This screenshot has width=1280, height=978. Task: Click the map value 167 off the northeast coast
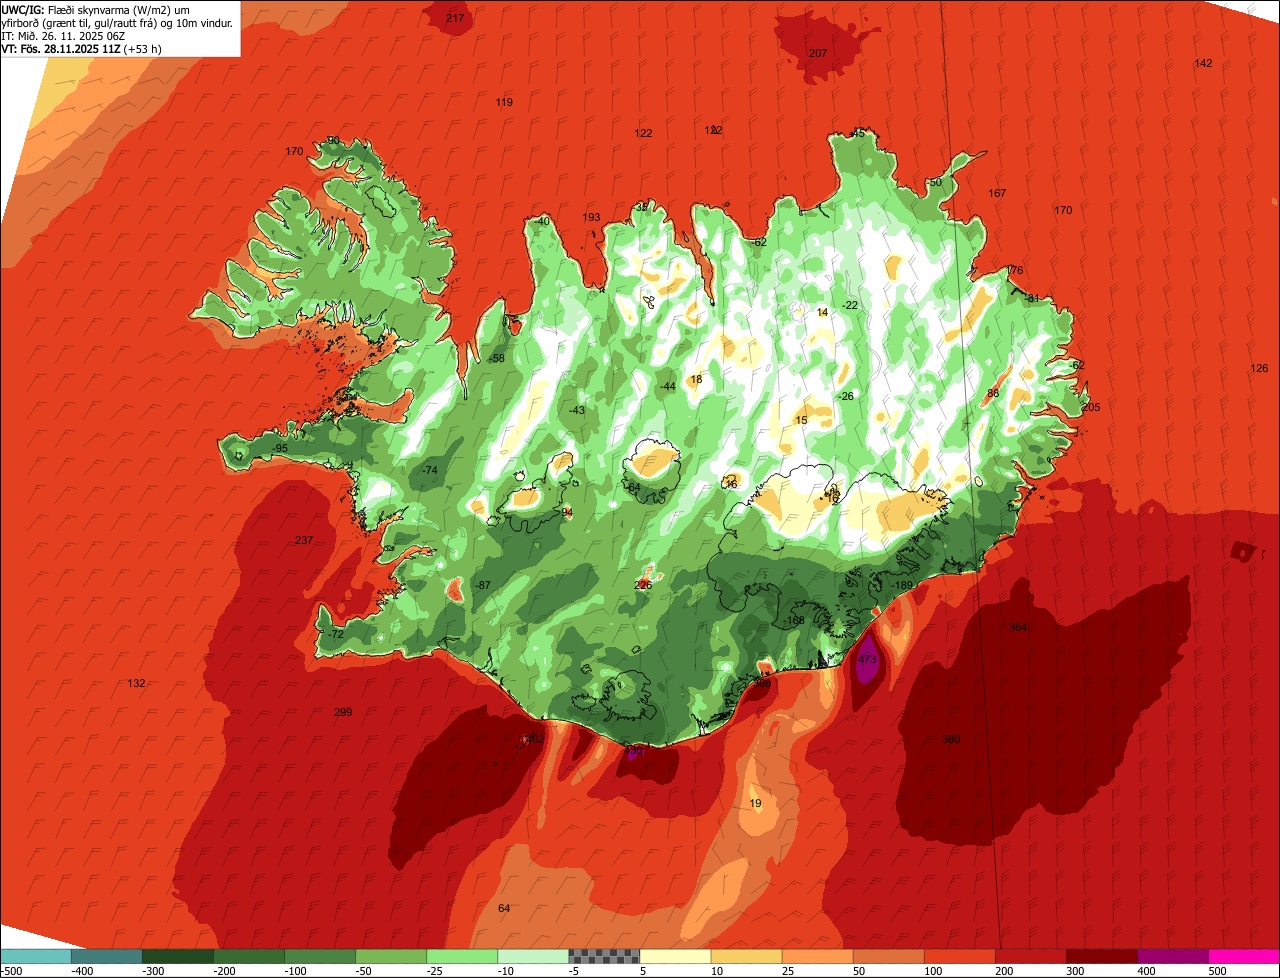pyautogui.click(x=997, y=193)
